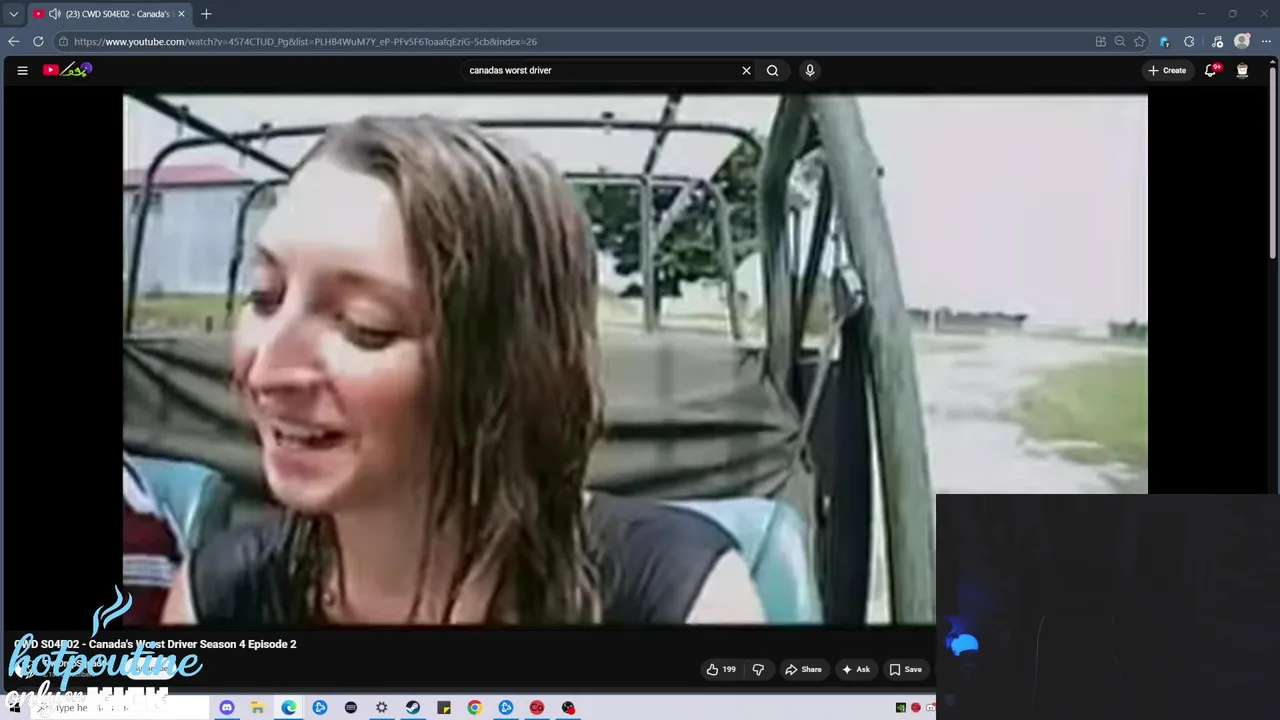Run search with magnifying glass button
Screen dimensions: 1280x720
772,70
